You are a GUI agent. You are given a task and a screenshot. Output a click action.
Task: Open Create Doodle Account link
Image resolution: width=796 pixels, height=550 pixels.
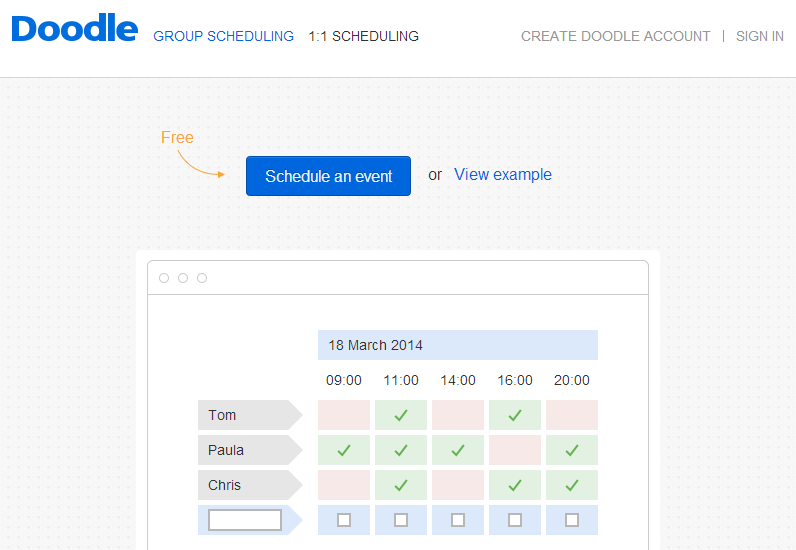click(x=615, y=36)
